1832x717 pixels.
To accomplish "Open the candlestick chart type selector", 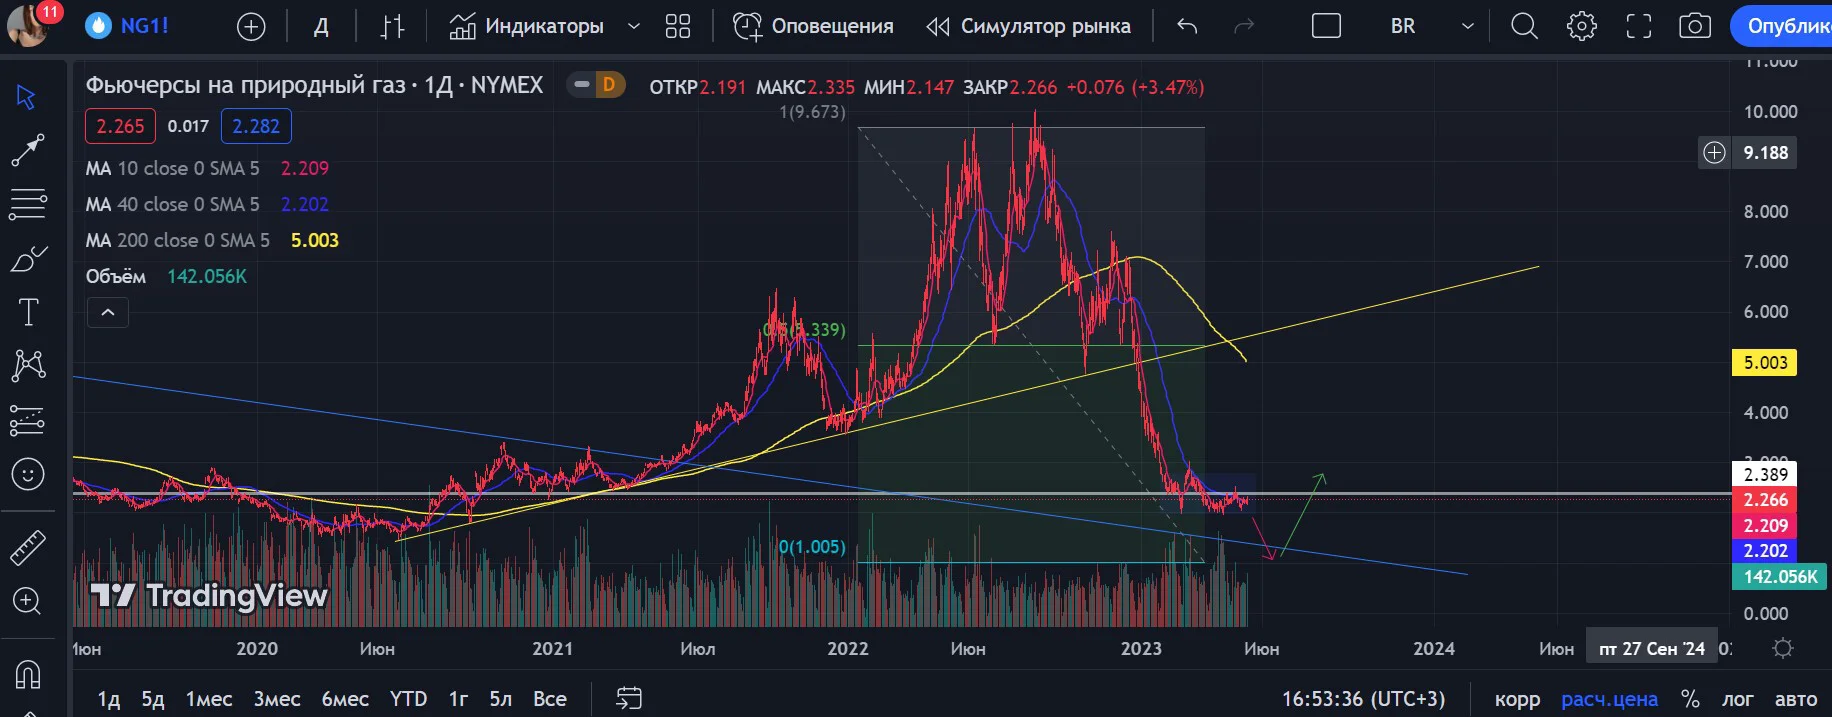I will click(393, 27).
